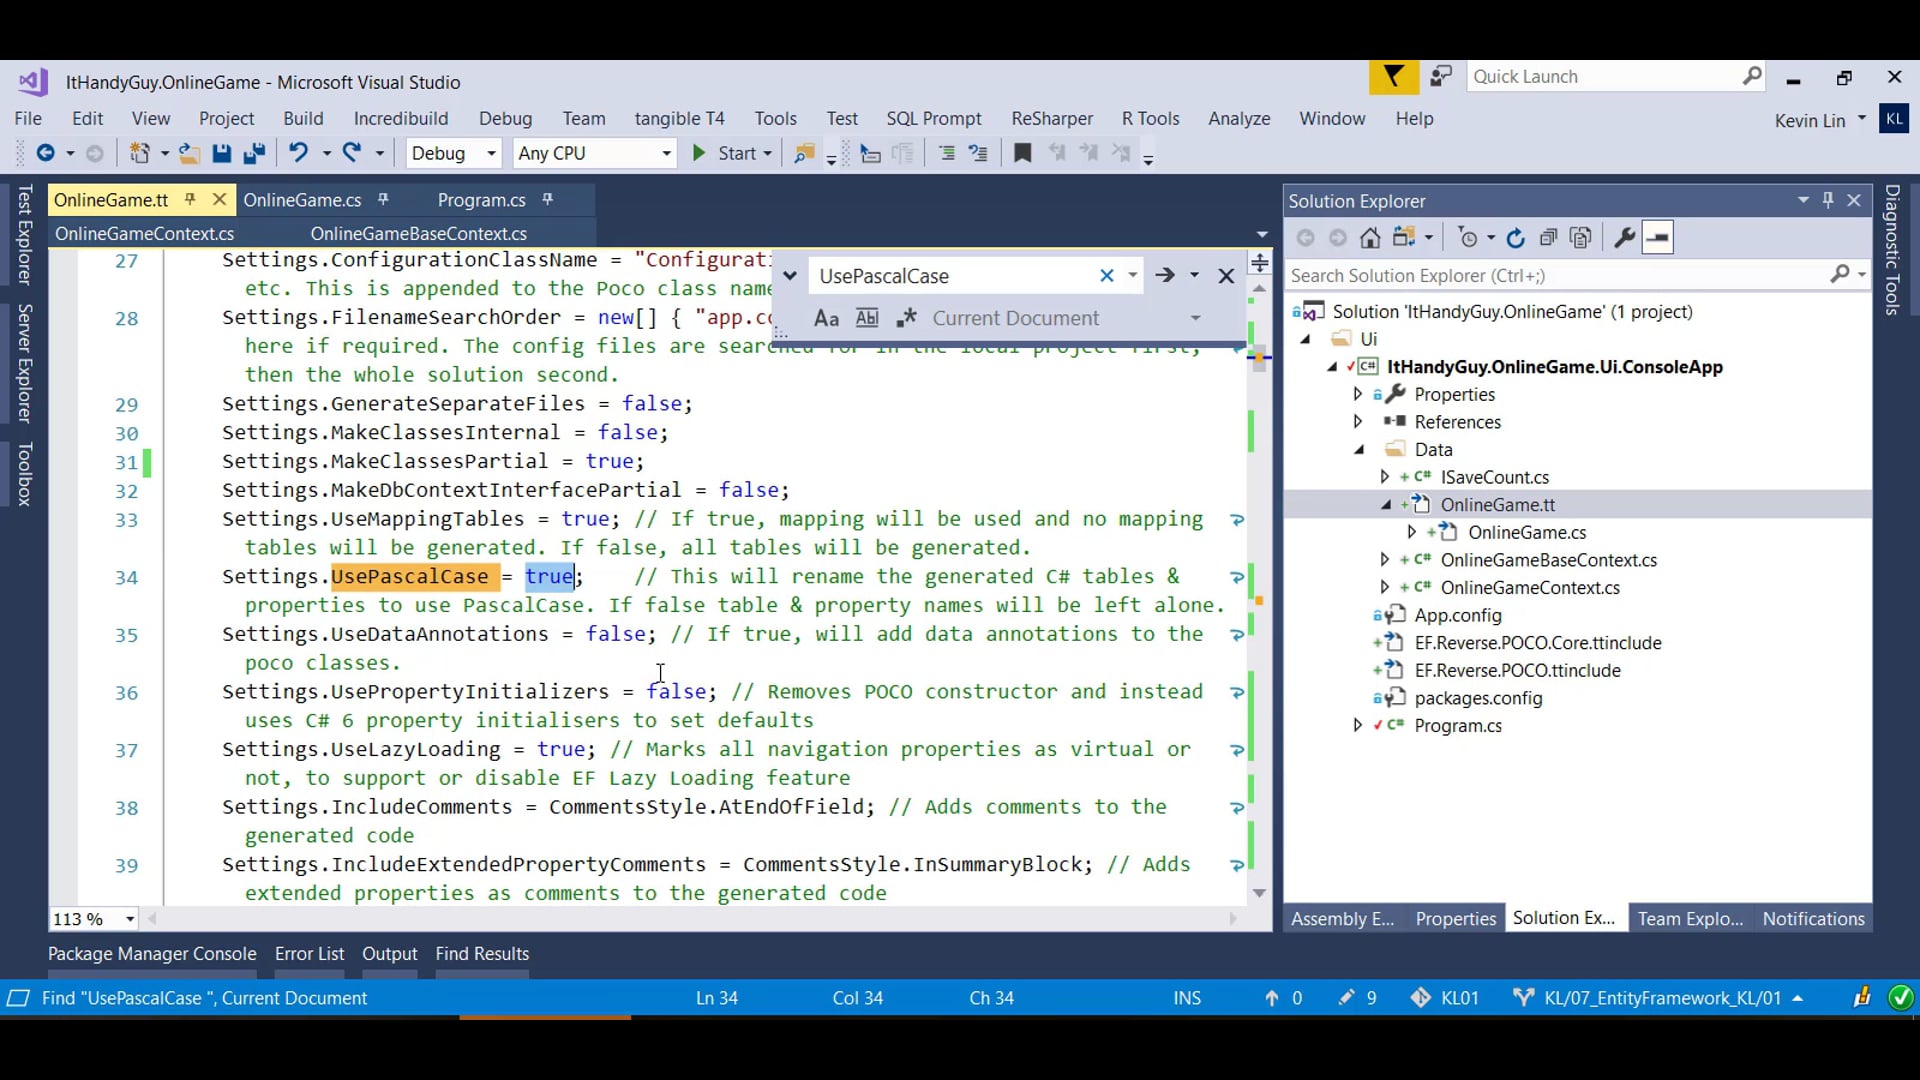The width and height of the screenshot is (1920, 1080).
Task: Open Properties wrench icon in Solution Explorer
Action: 1624,238
